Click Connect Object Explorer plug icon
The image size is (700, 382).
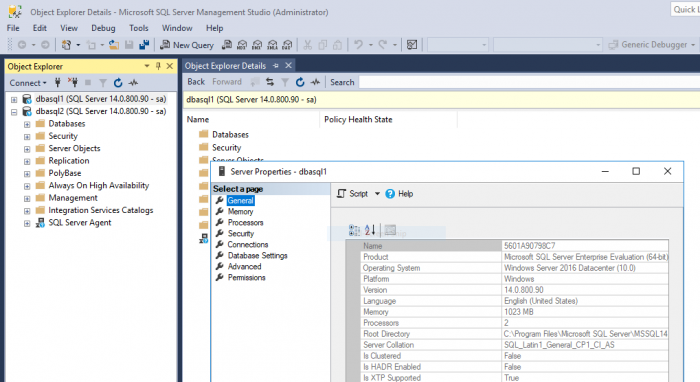(58, 83)
